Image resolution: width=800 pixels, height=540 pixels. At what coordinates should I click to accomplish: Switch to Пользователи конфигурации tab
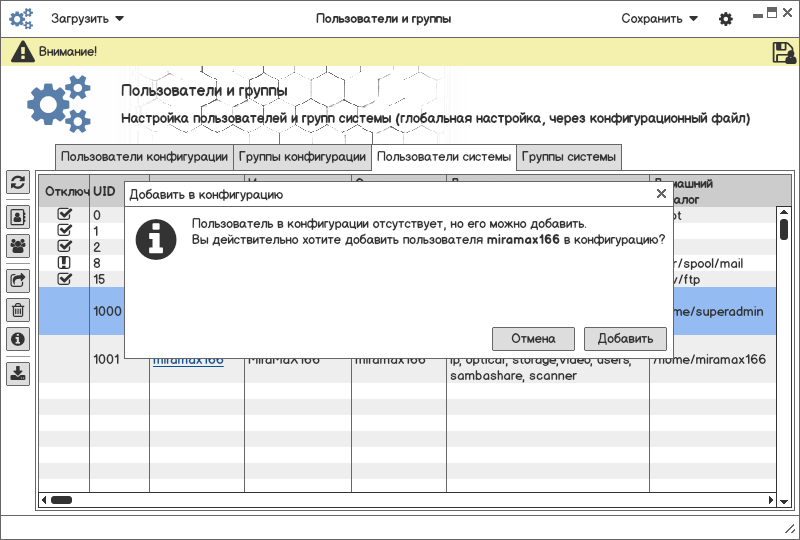tap(144, 157)
